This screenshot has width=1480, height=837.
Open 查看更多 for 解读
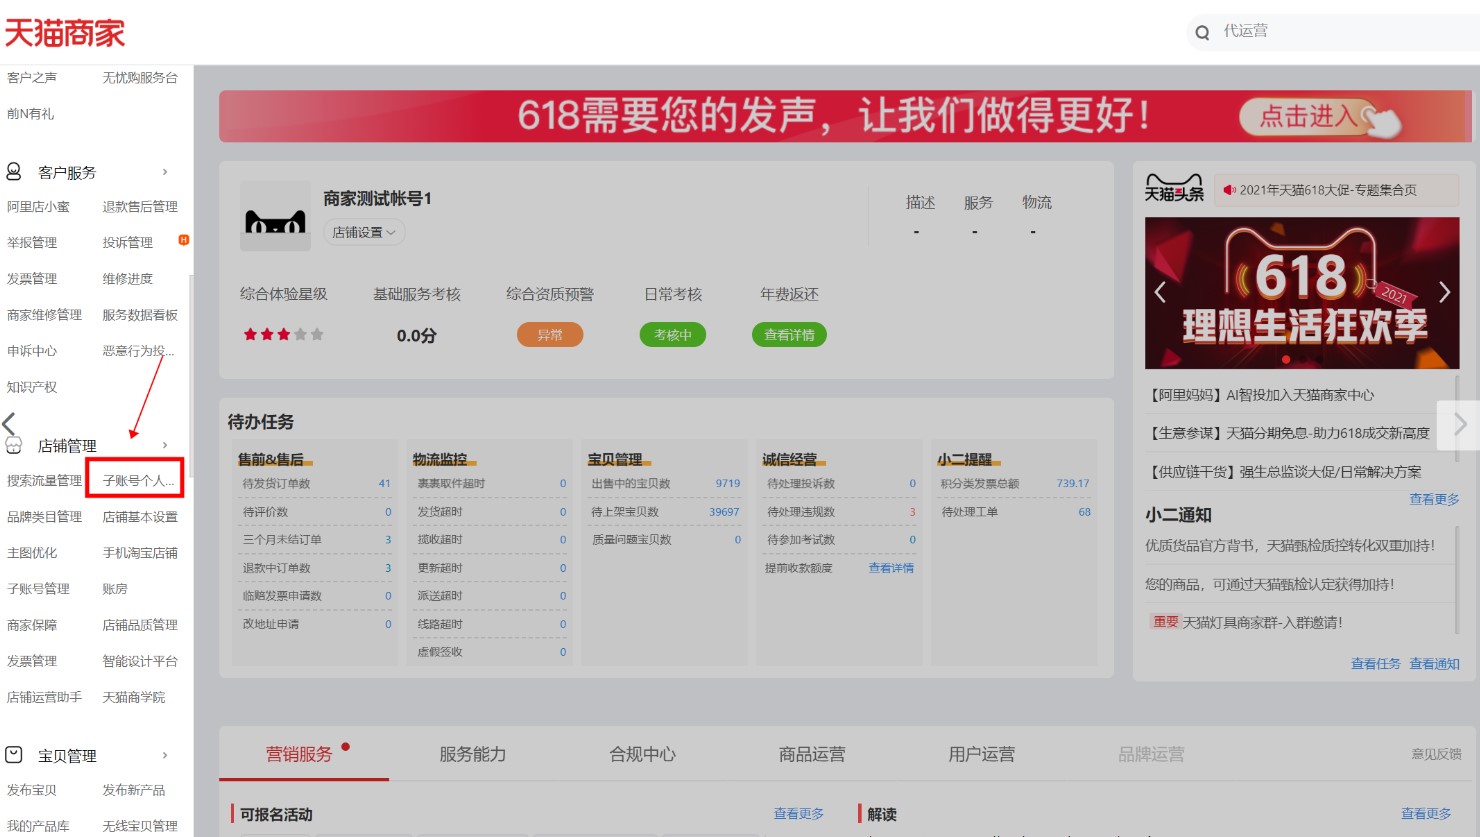click(x=1426, y=814)
